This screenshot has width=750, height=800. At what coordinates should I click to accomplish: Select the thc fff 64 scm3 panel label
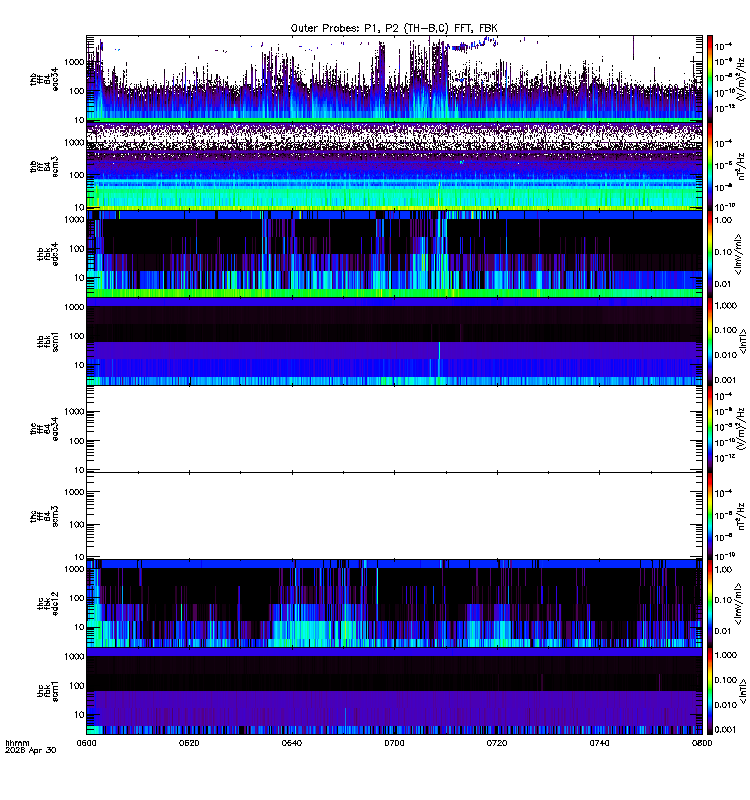click(44, 516)
